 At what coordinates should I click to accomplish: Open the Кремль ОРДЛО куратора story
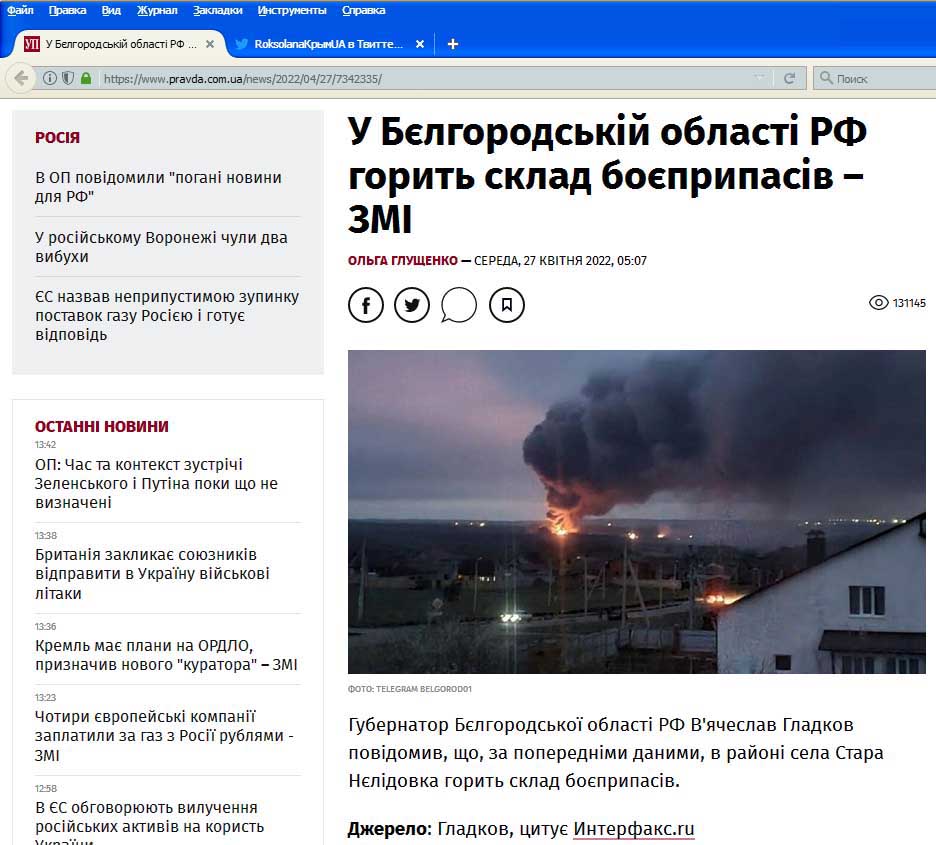pos(166,655)
